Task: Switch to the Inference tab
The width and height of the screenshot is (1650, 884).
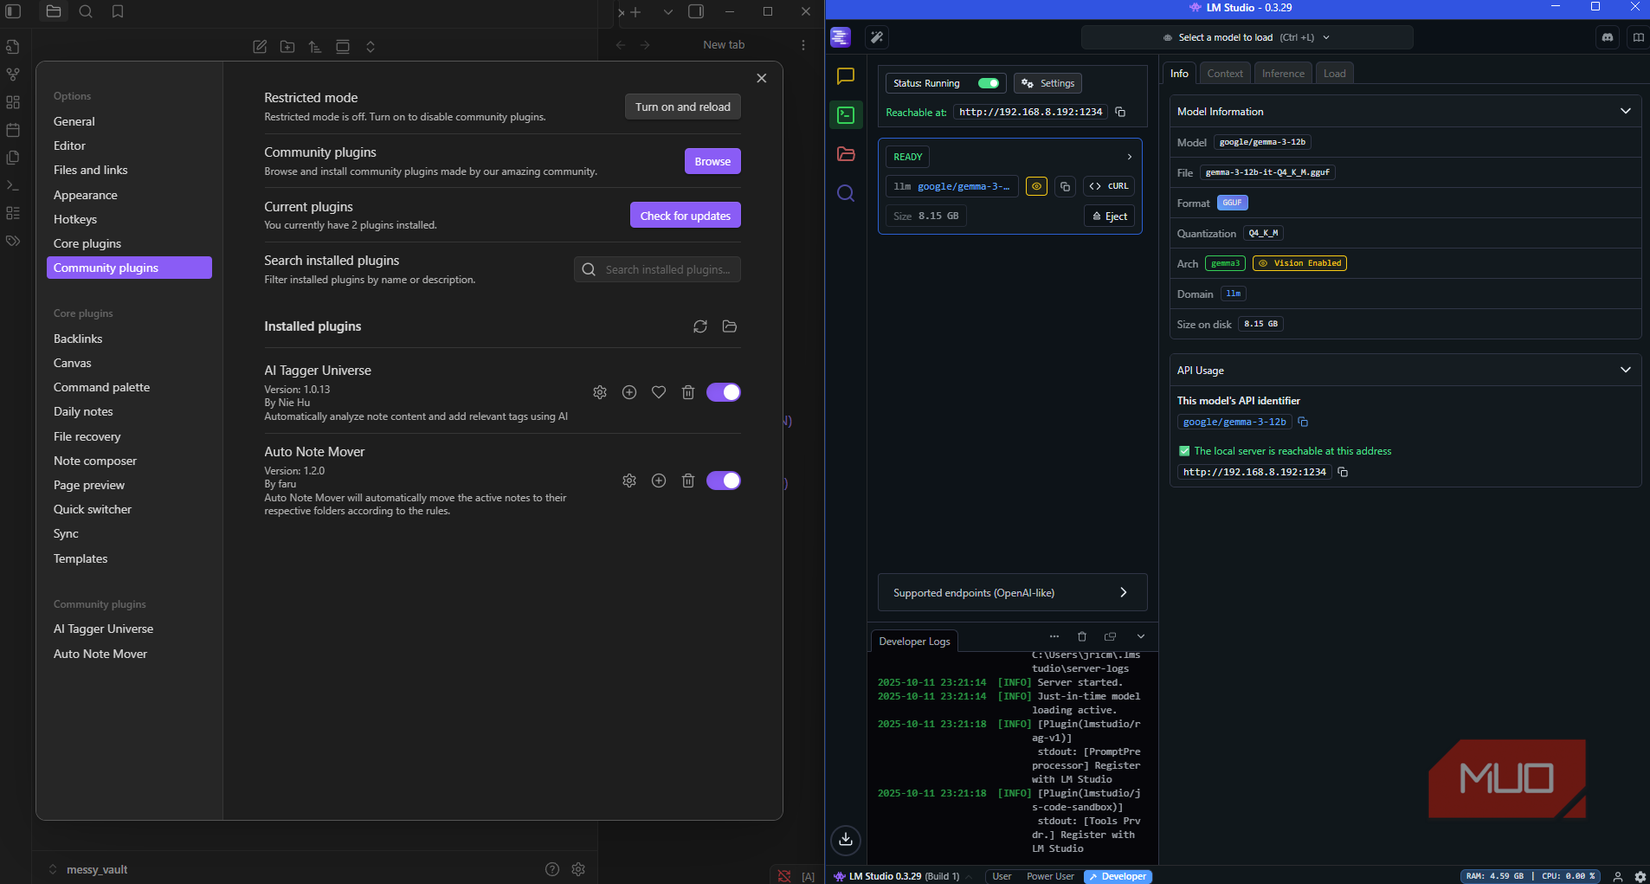Action: point(1282,73)
